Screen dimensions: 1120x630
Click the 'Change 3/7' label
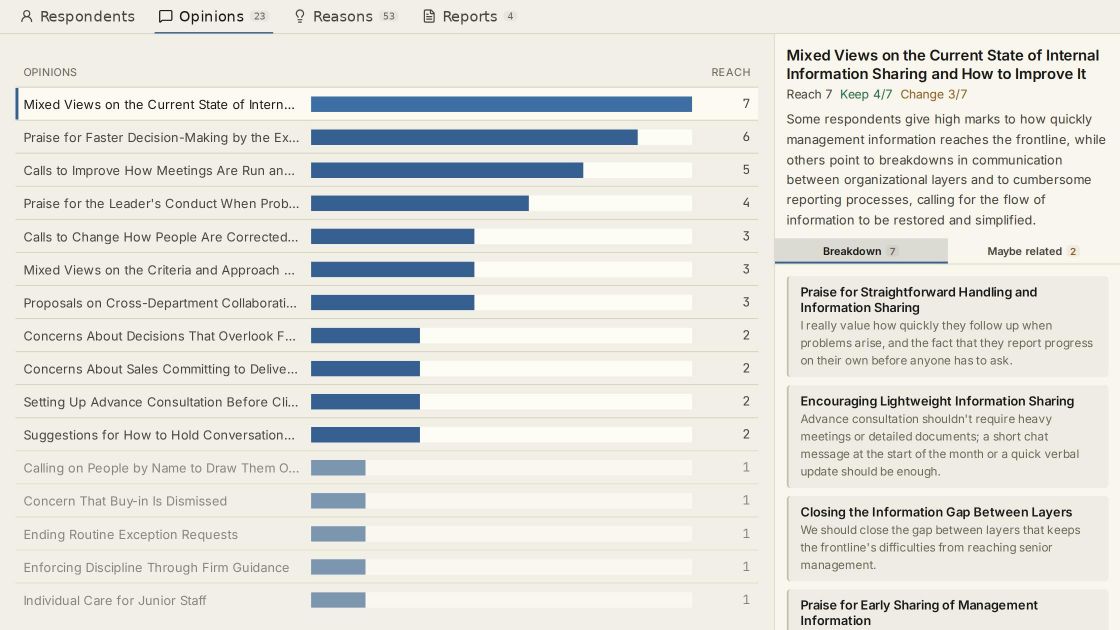[934, 94]
